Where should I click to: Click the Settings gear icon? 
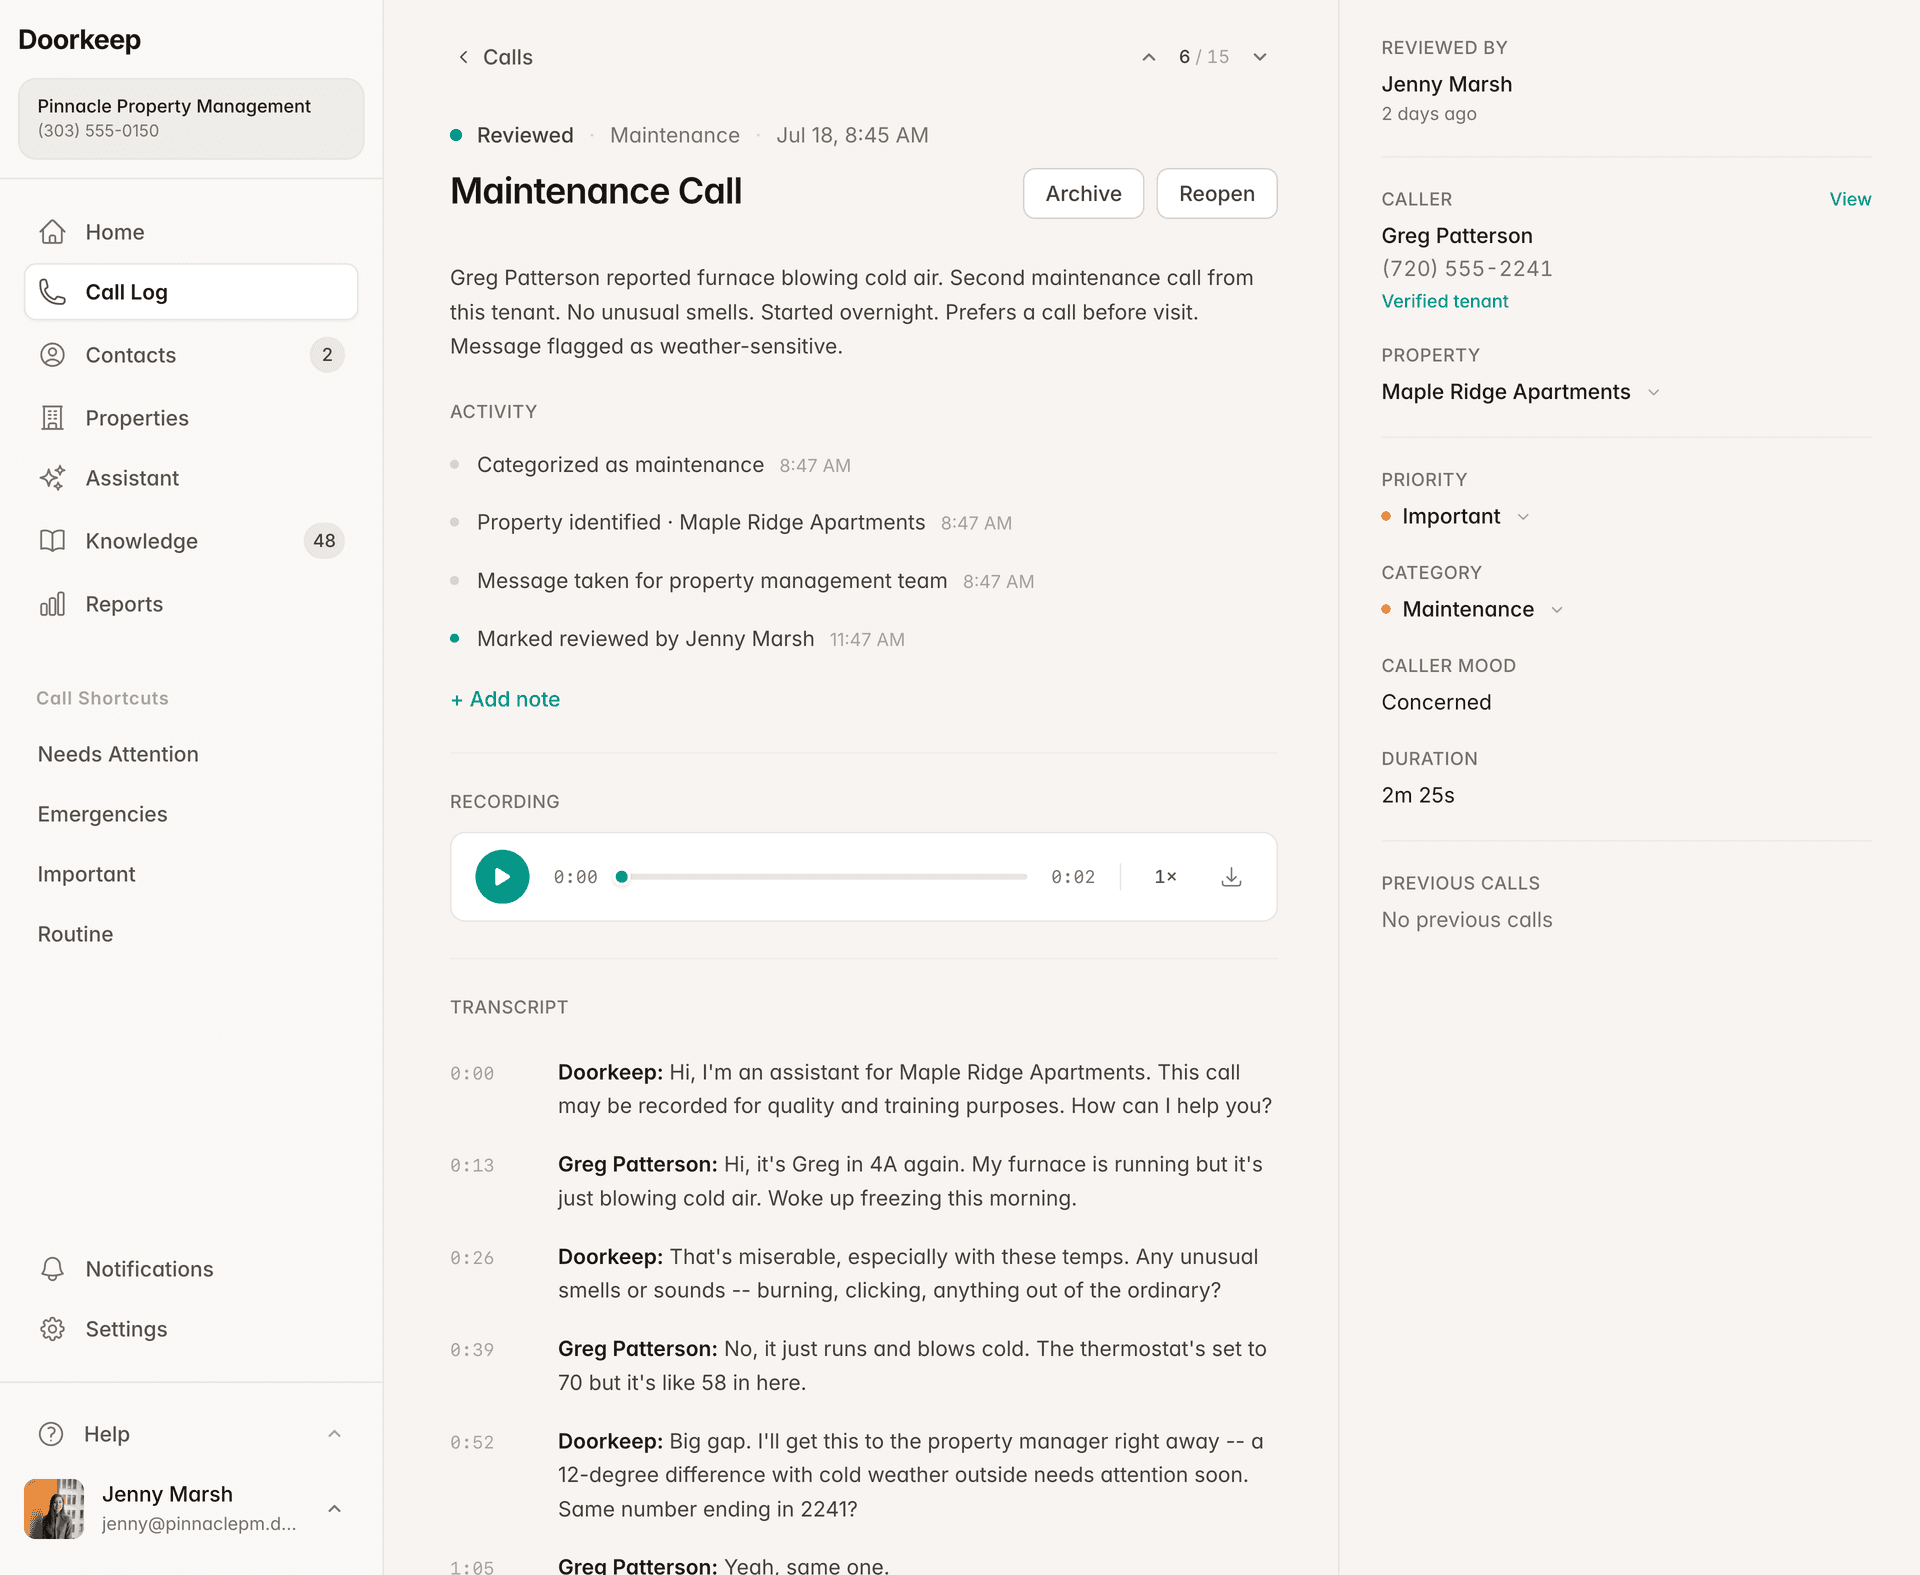pos(52,1329)
